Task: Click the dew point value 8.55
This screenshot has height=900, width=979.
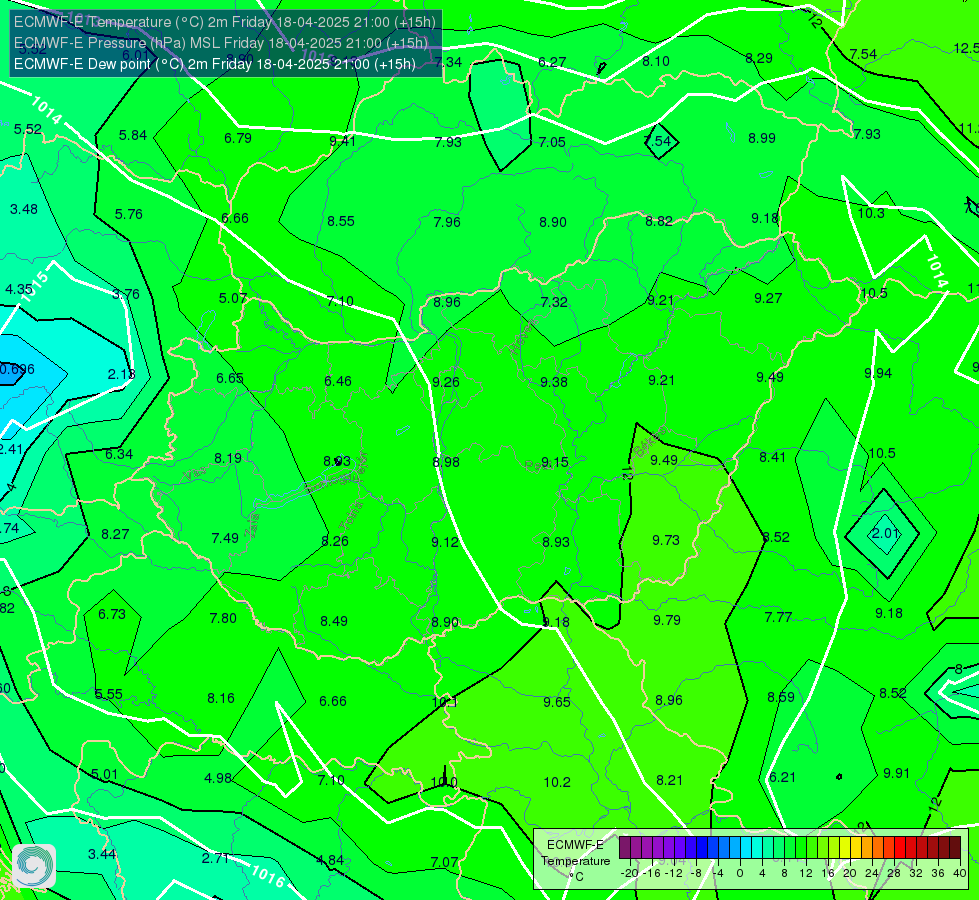Action: tap(341, 221)
